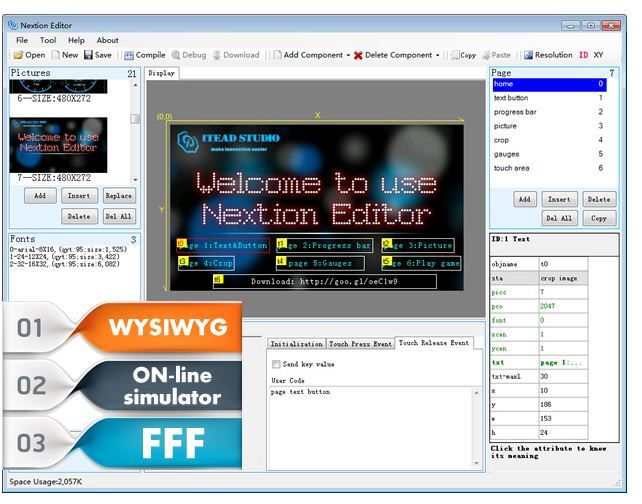Click the Download toolbar icon

coord(236,55)
